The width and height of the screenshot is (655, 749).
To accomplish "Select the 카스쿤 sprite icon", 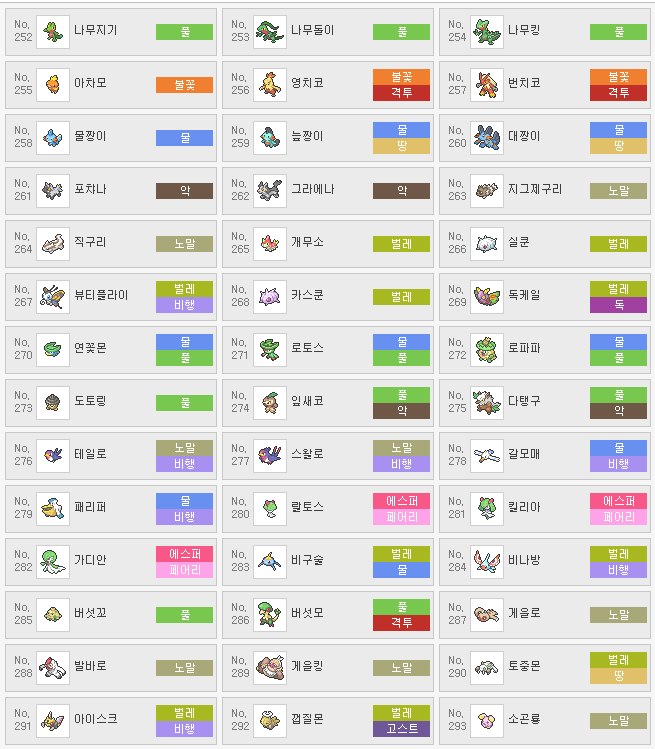I will [270, 297].
